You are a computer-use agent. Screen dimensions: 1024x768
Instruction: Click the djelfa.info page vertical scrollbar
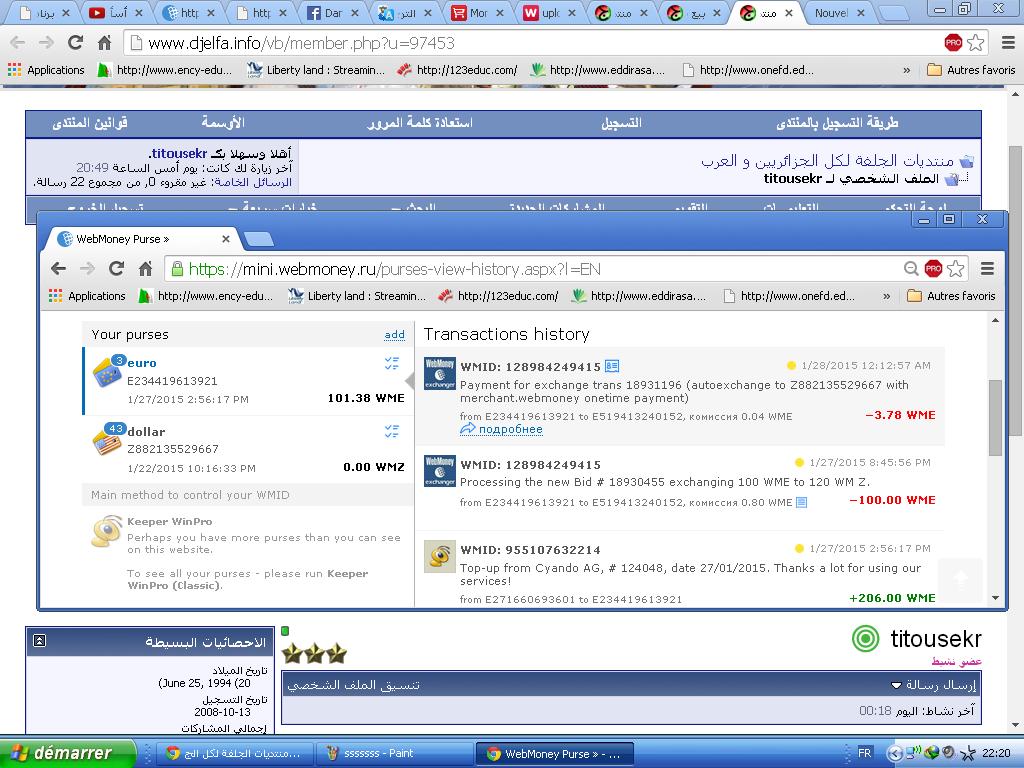tap(1015, 291)
